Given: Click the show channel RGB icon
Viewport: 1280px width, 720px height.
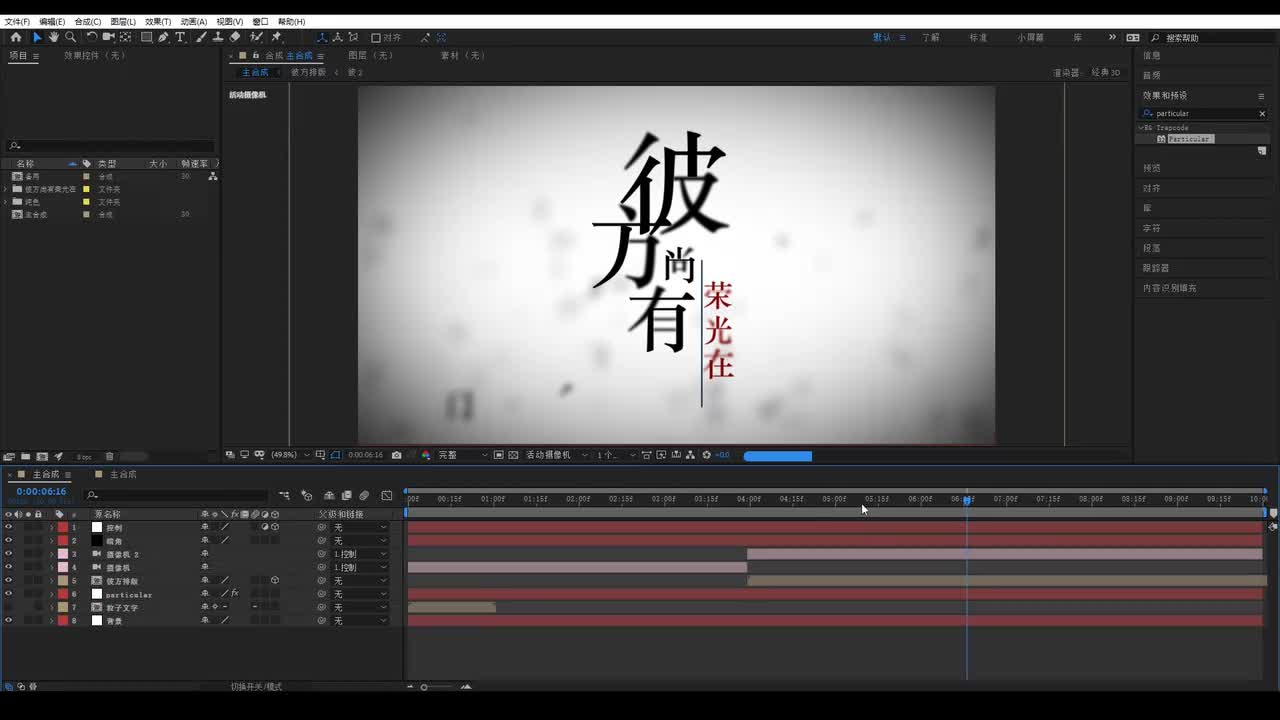Looking at the screenshot, I should click(426, 455).
